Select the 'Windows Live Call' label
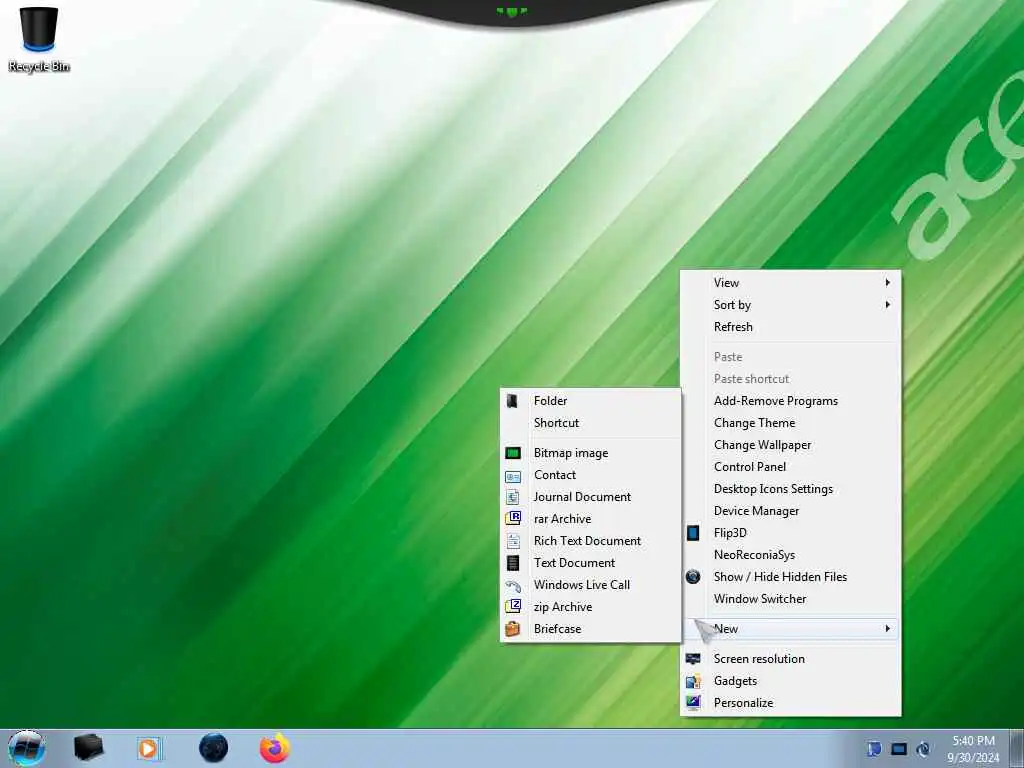The height and width of the screenshot is (768, 1024). (581, 585)
